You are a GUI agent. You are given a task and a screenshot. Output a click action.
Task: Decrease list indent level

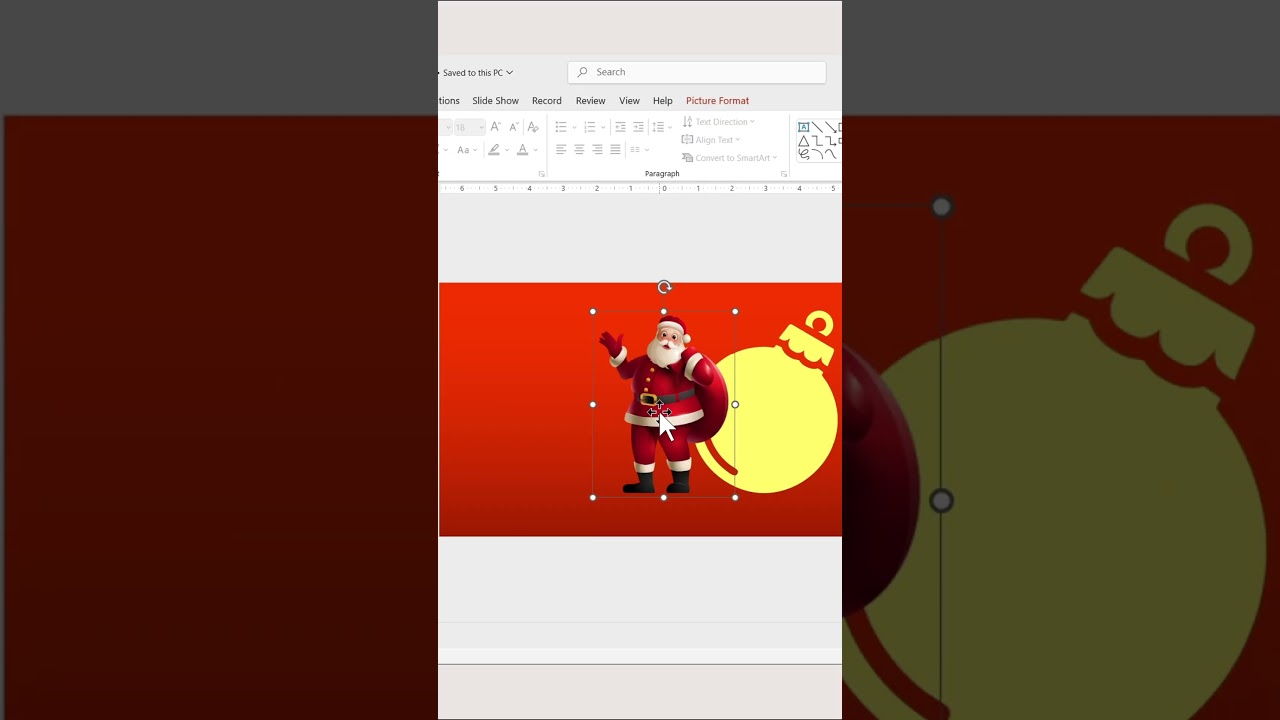point(620,127)
